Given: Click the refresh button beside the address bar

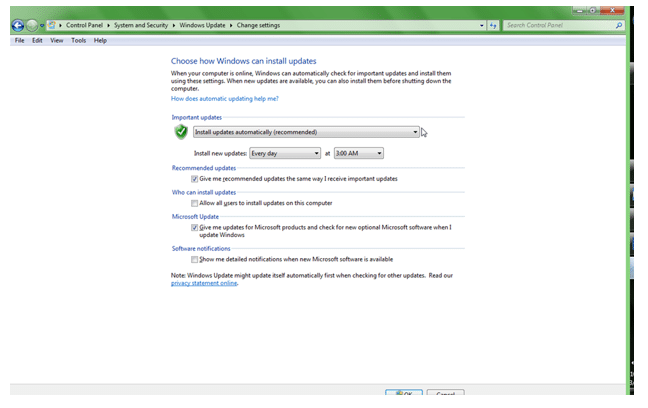Looking at the screenshot, I should coord(493,26).
